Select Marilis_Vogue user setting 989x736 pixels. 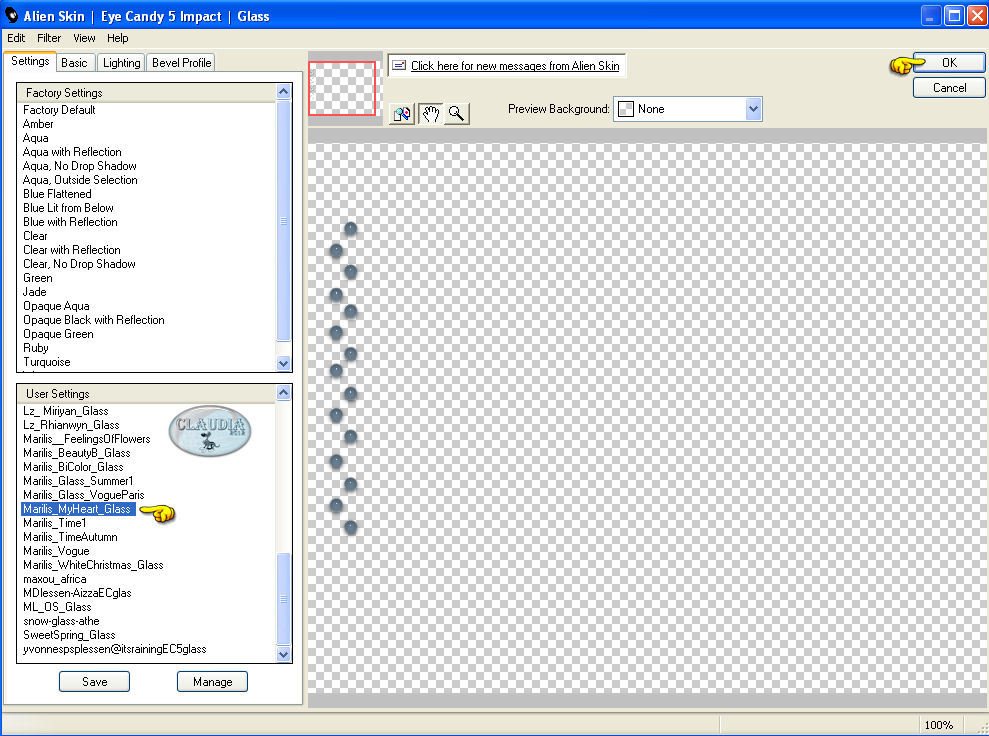(56, 551)
